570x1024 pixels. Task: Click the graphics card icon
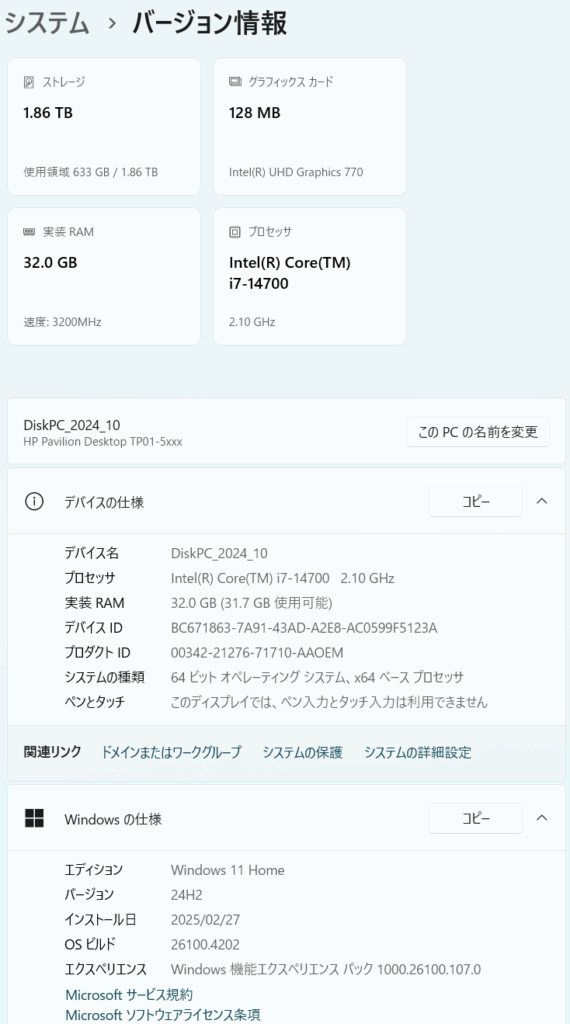pyautogui.click(x=235, y=82)
